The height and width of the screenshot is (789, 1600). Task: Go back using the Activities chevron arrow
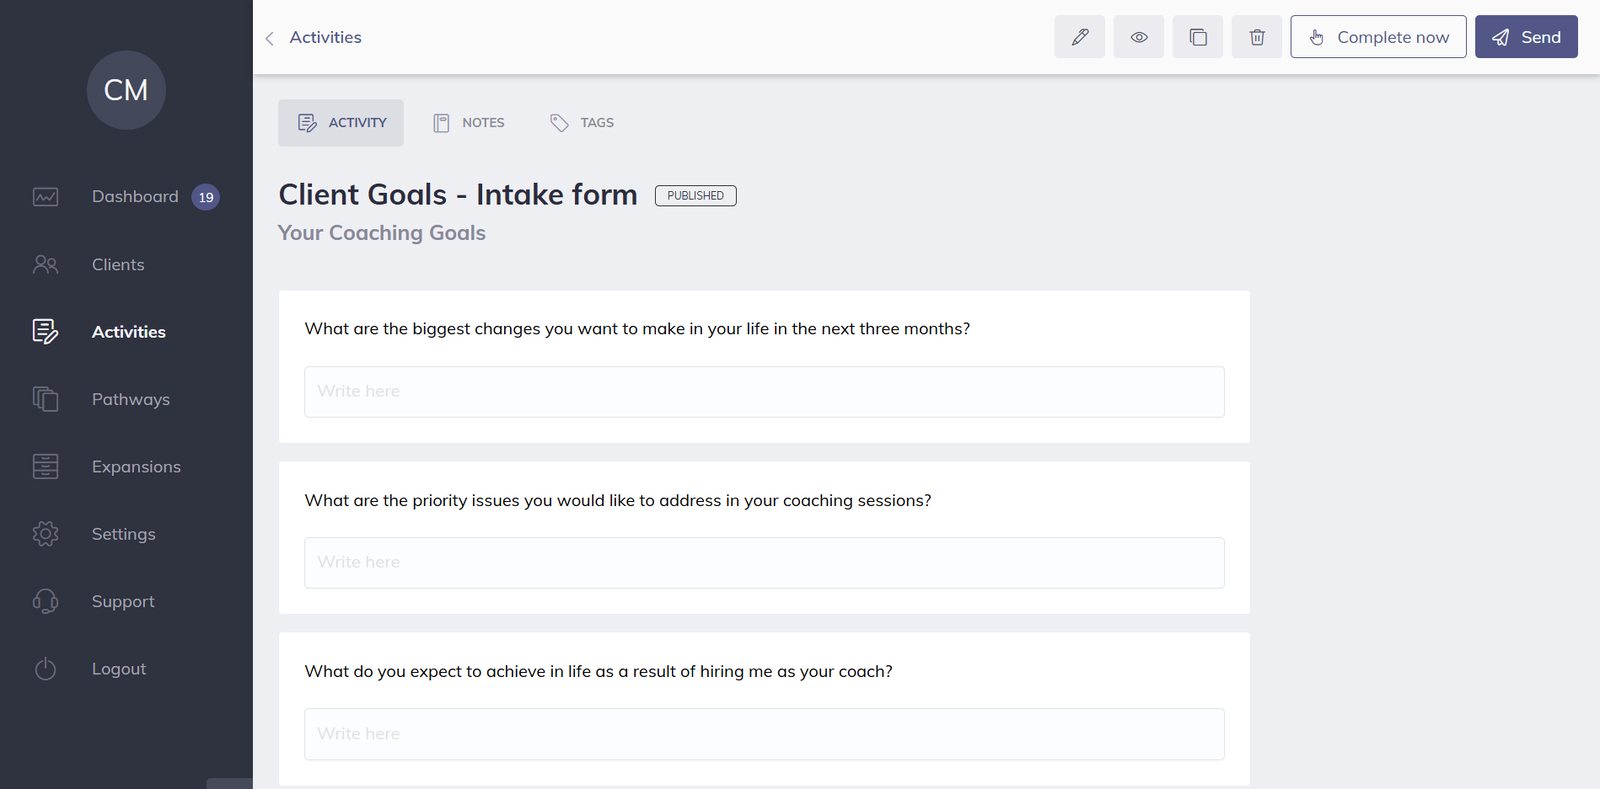click(269, 38)
